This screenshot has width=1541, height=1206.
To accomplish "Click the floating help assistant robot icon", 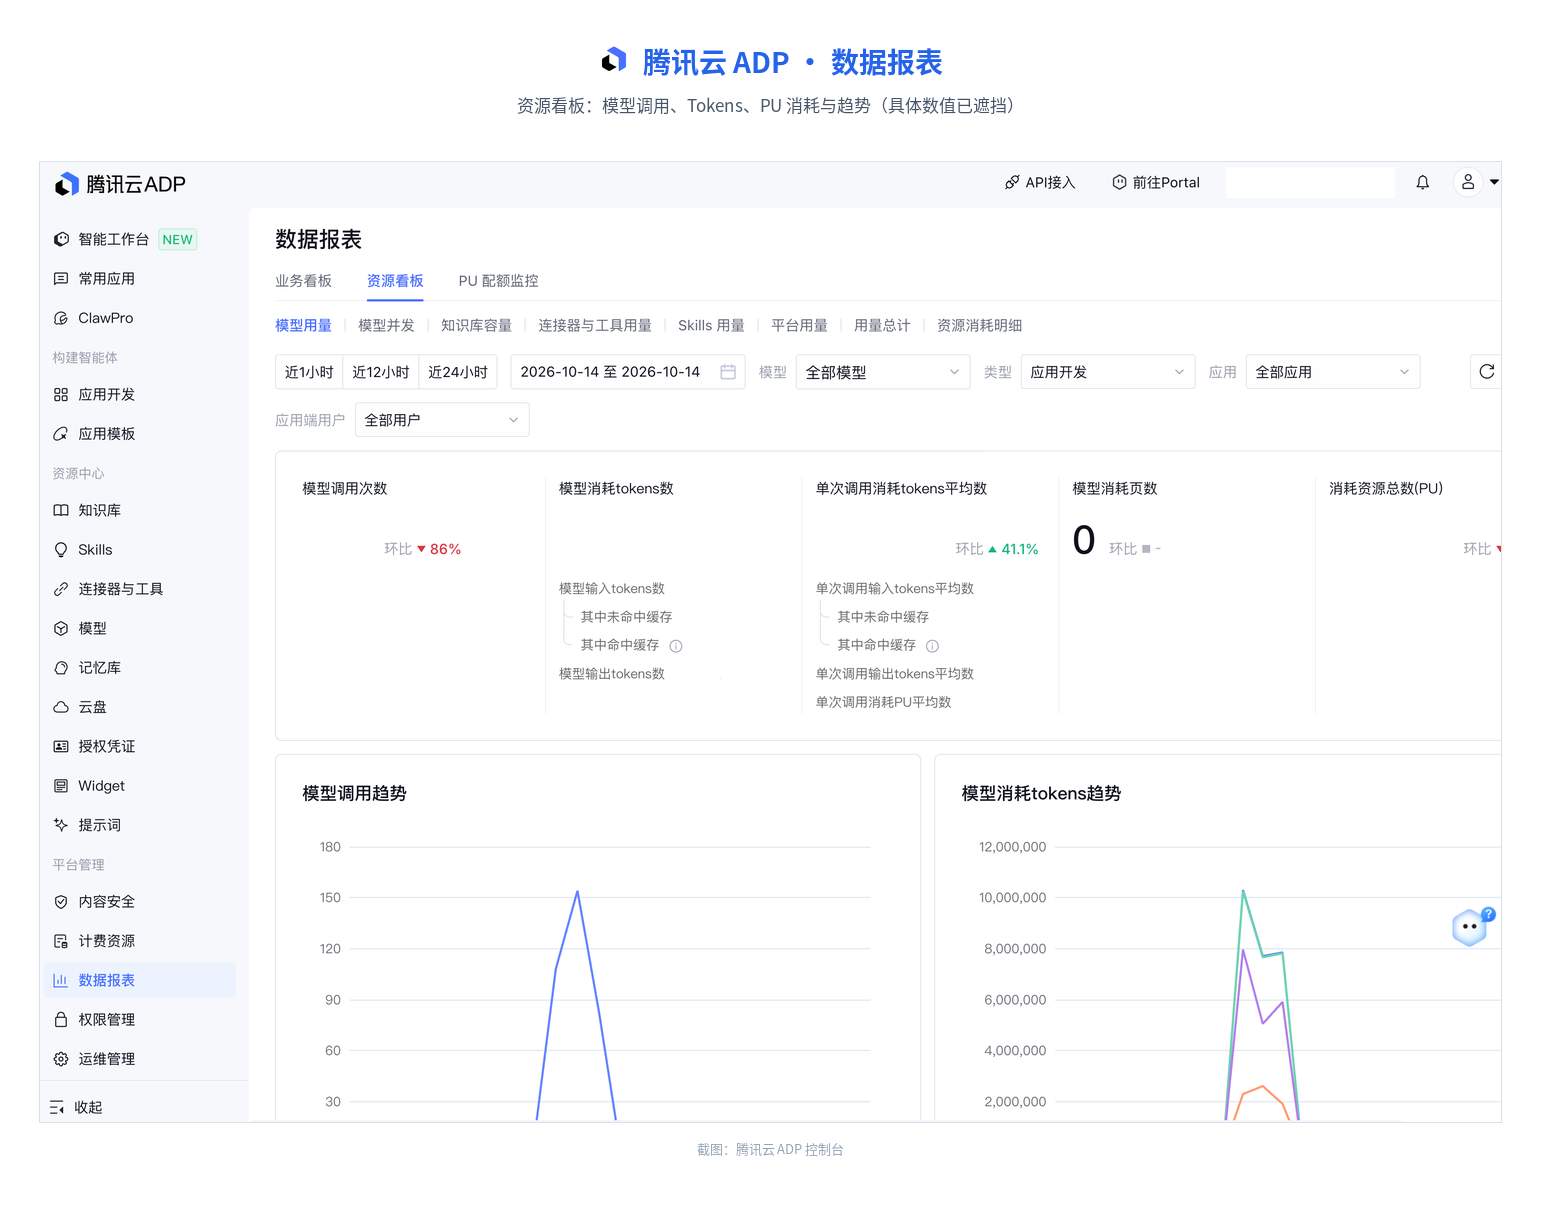I will [x=1470, y=927].
